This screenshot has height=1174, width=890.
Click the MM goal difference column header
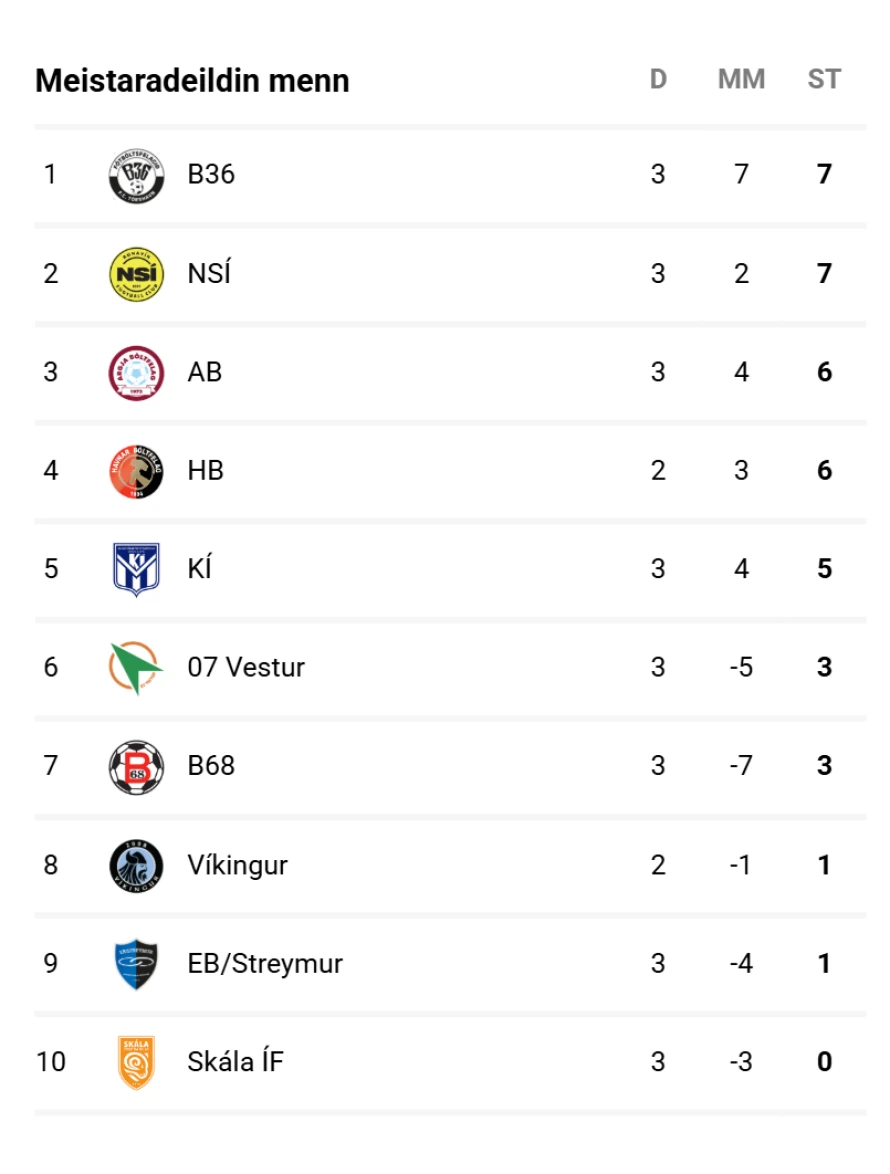coord(741,80)
